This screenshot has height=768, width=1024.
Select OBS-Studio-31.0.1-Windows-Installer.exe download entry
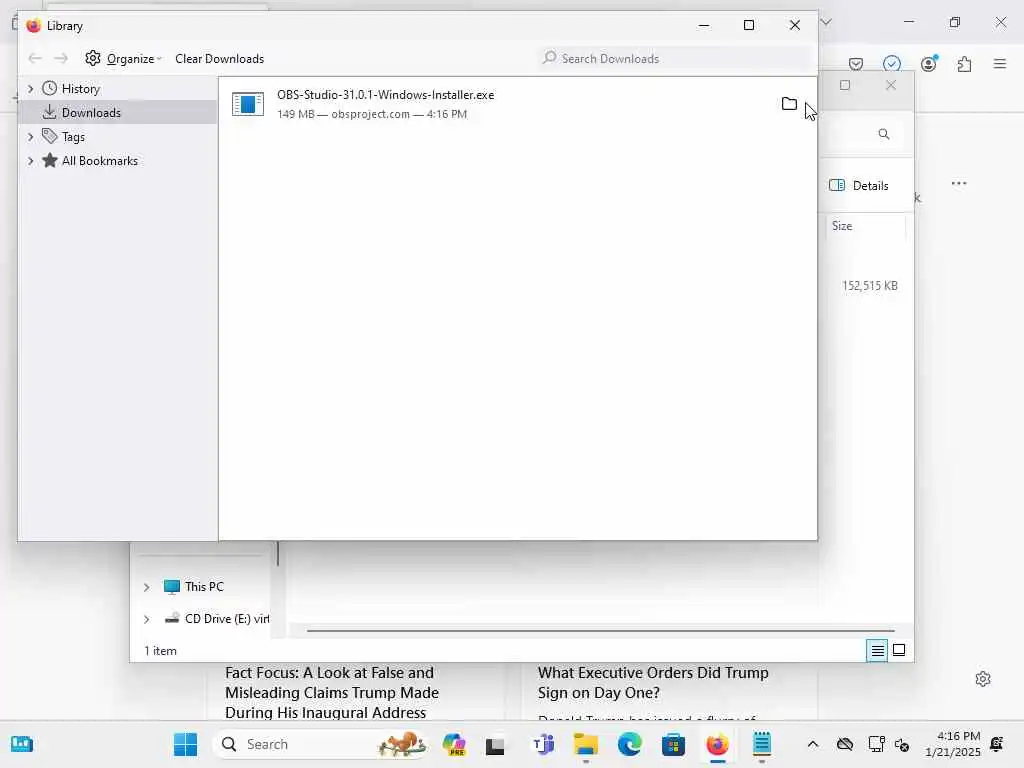517,104
